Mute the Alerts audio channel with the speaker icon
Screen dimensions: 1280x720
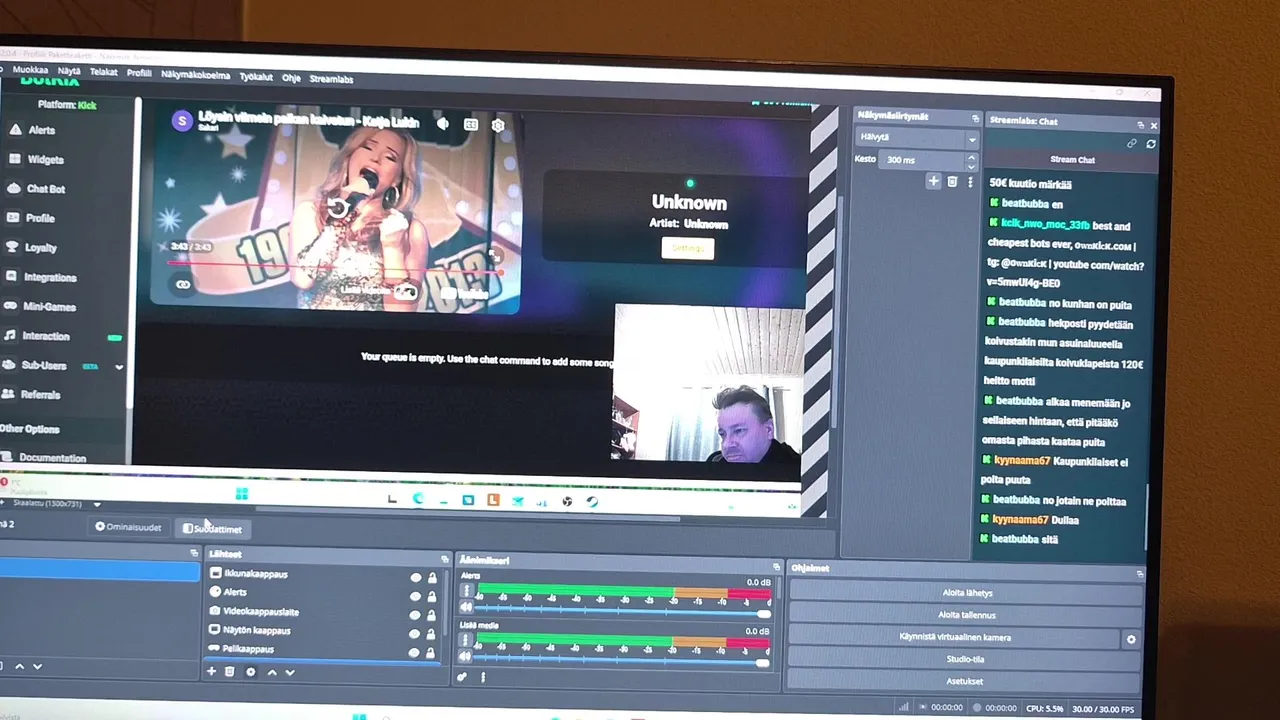point(465,606)
